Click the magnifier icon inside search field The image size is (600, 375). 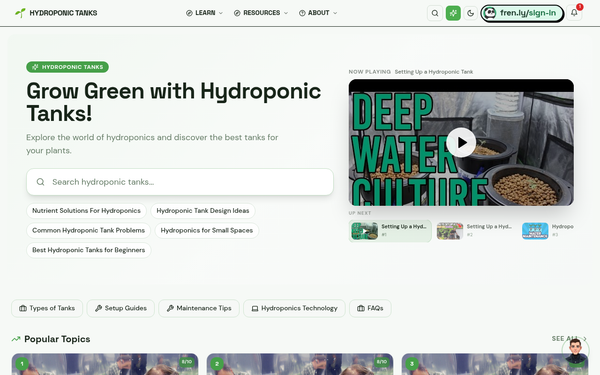point(41,182)
